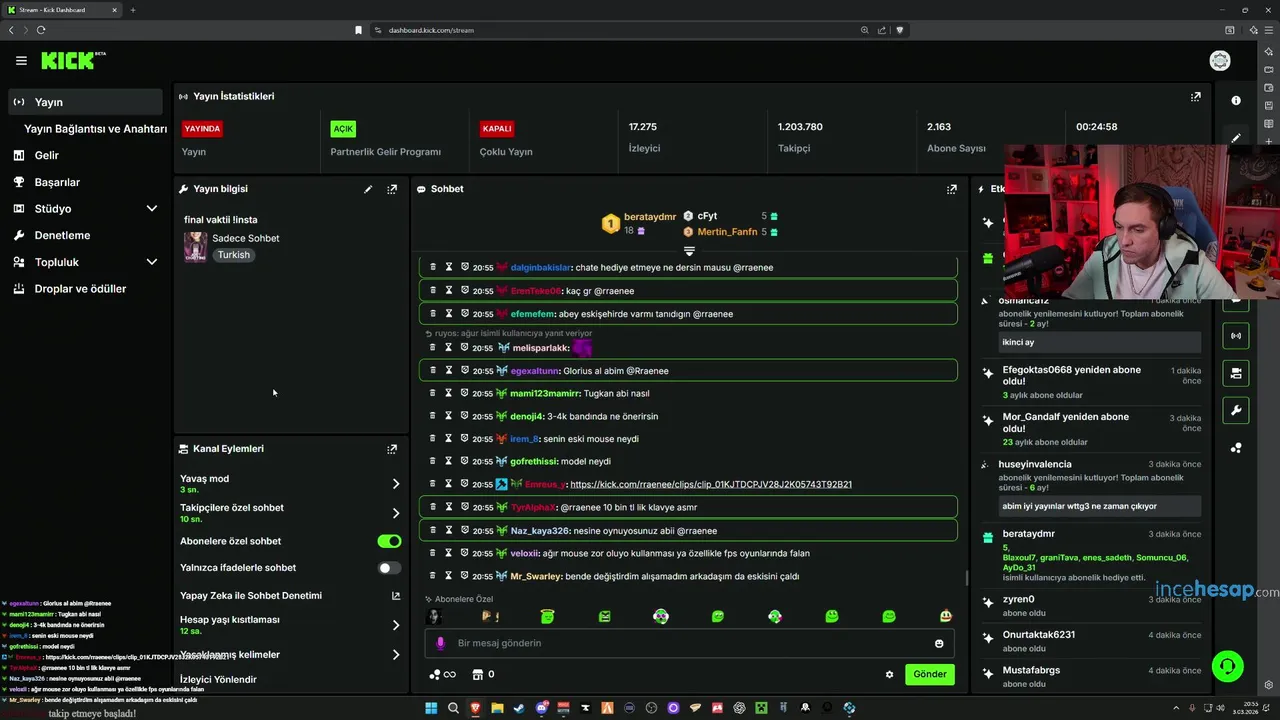Ban veloxii using the shield icon
The image size is (1280, 720).
point(465,553)
